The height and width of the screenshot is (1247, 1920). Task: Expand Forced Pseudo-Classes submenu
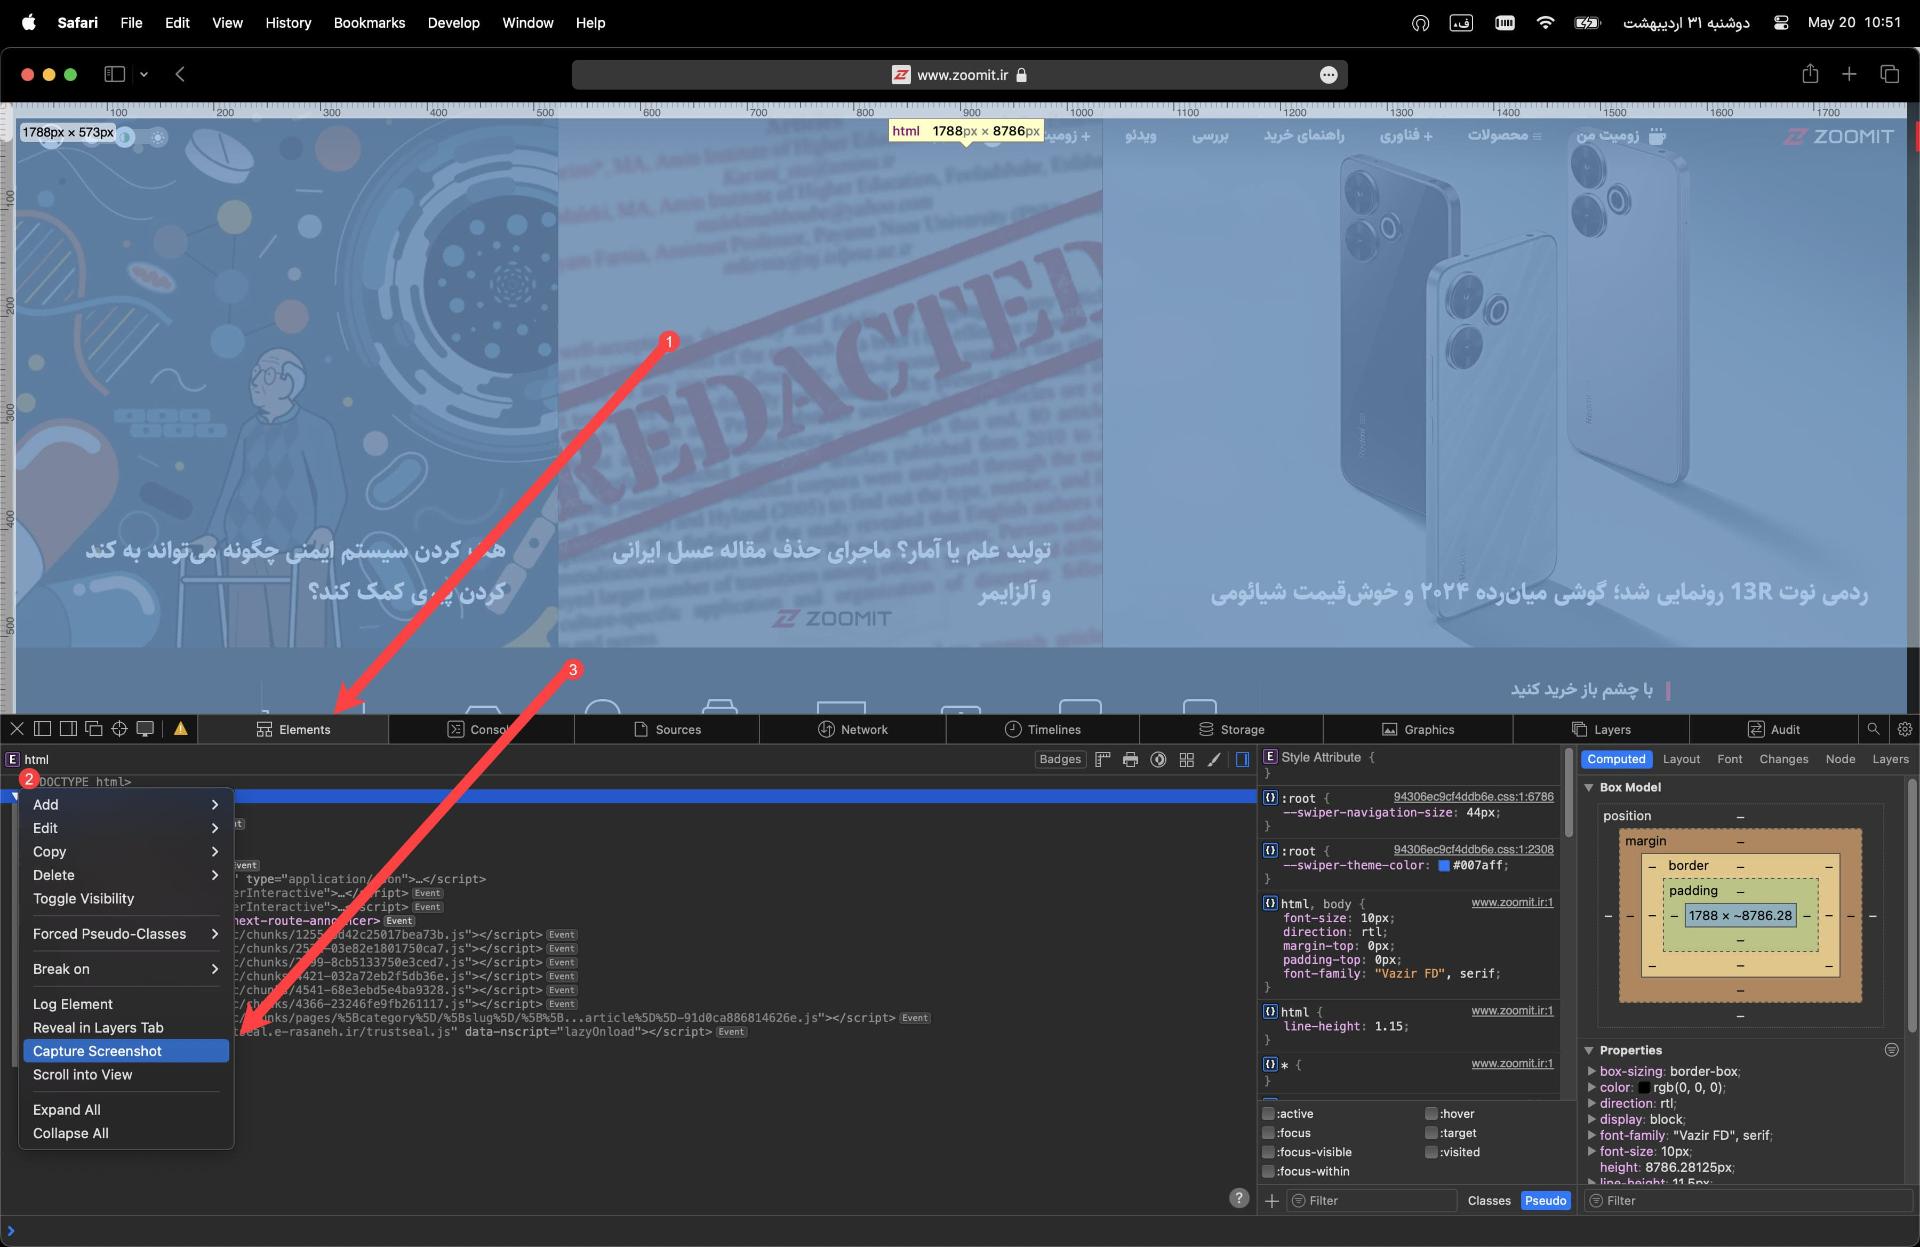pyautogui.click(x=126, y=934)
